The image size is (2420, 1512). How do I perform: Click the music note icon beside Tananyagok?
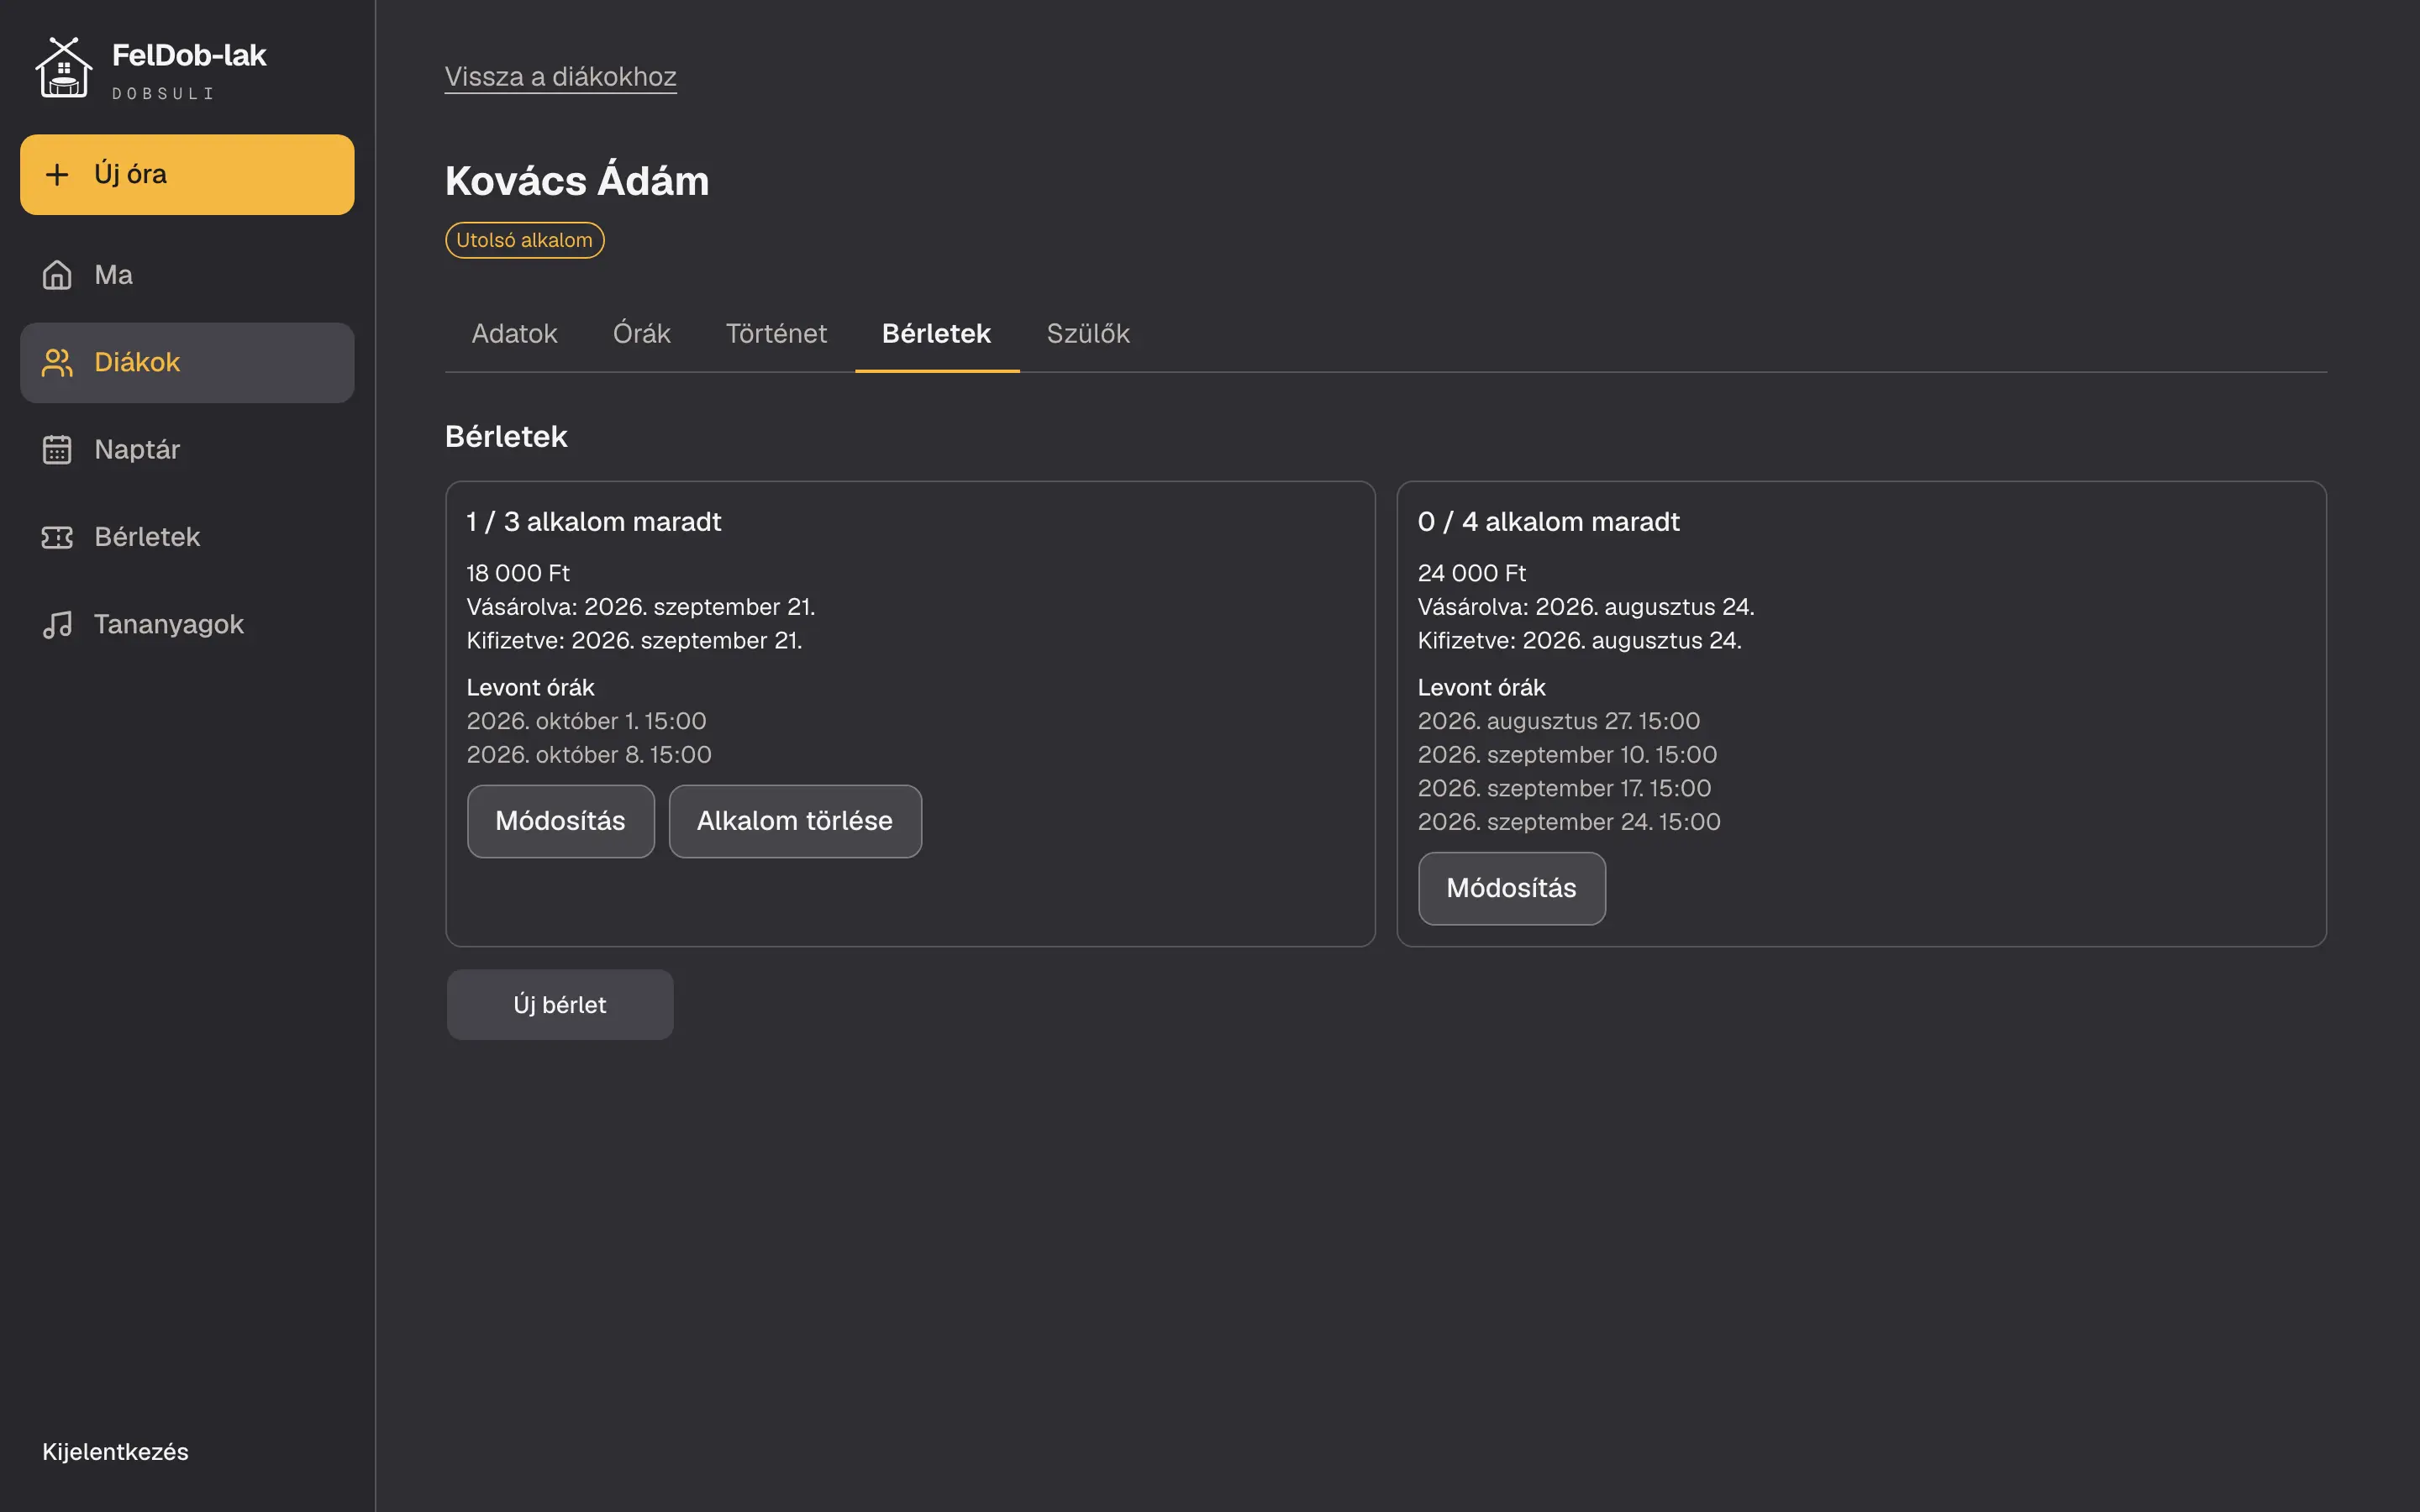click(x=57, y=624)
